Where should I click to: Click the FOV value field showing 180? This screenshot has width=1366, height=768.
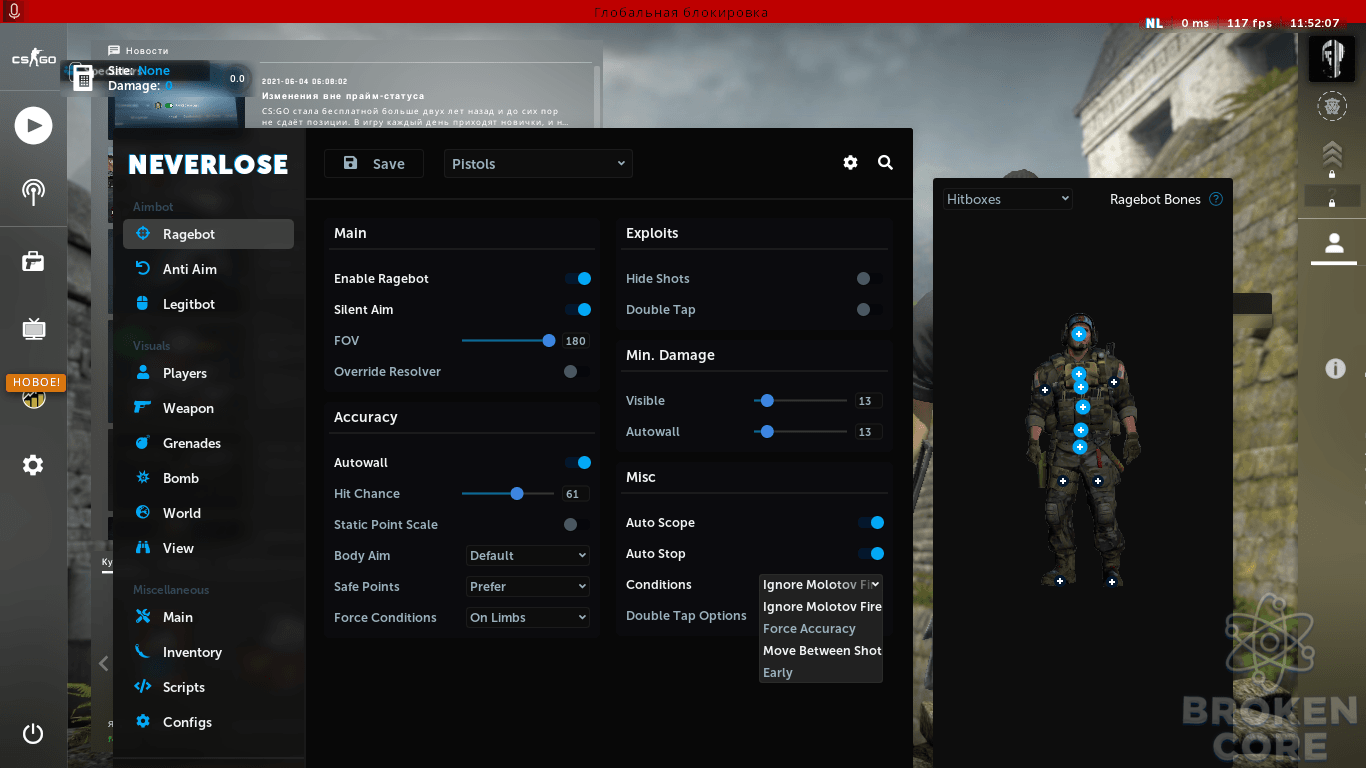coord(575,341)
